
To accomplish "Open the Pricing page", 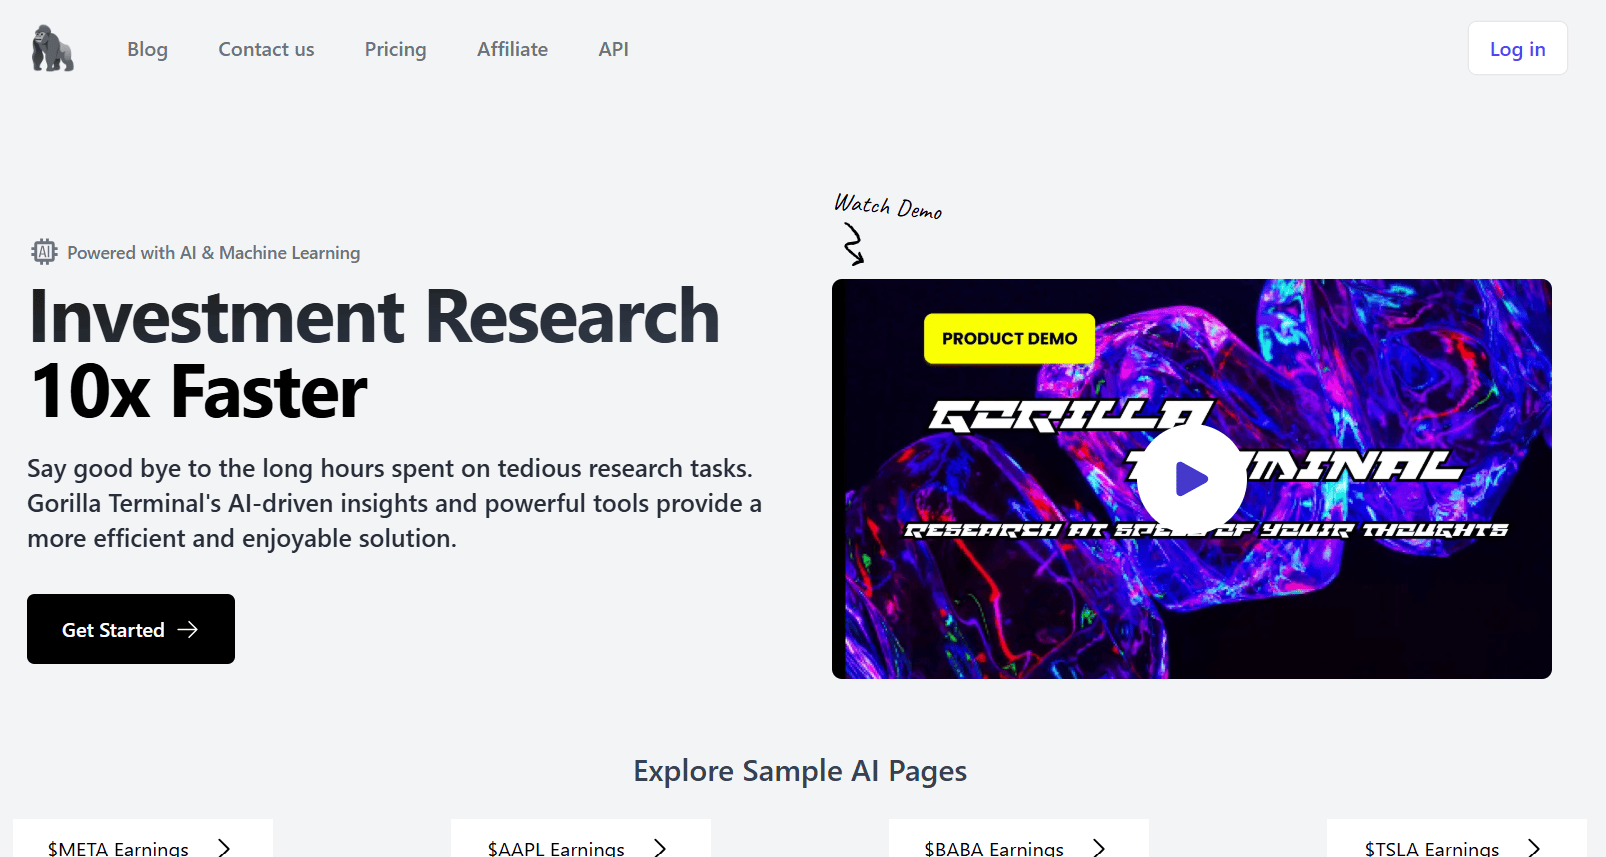I will (x=395, y=49).
